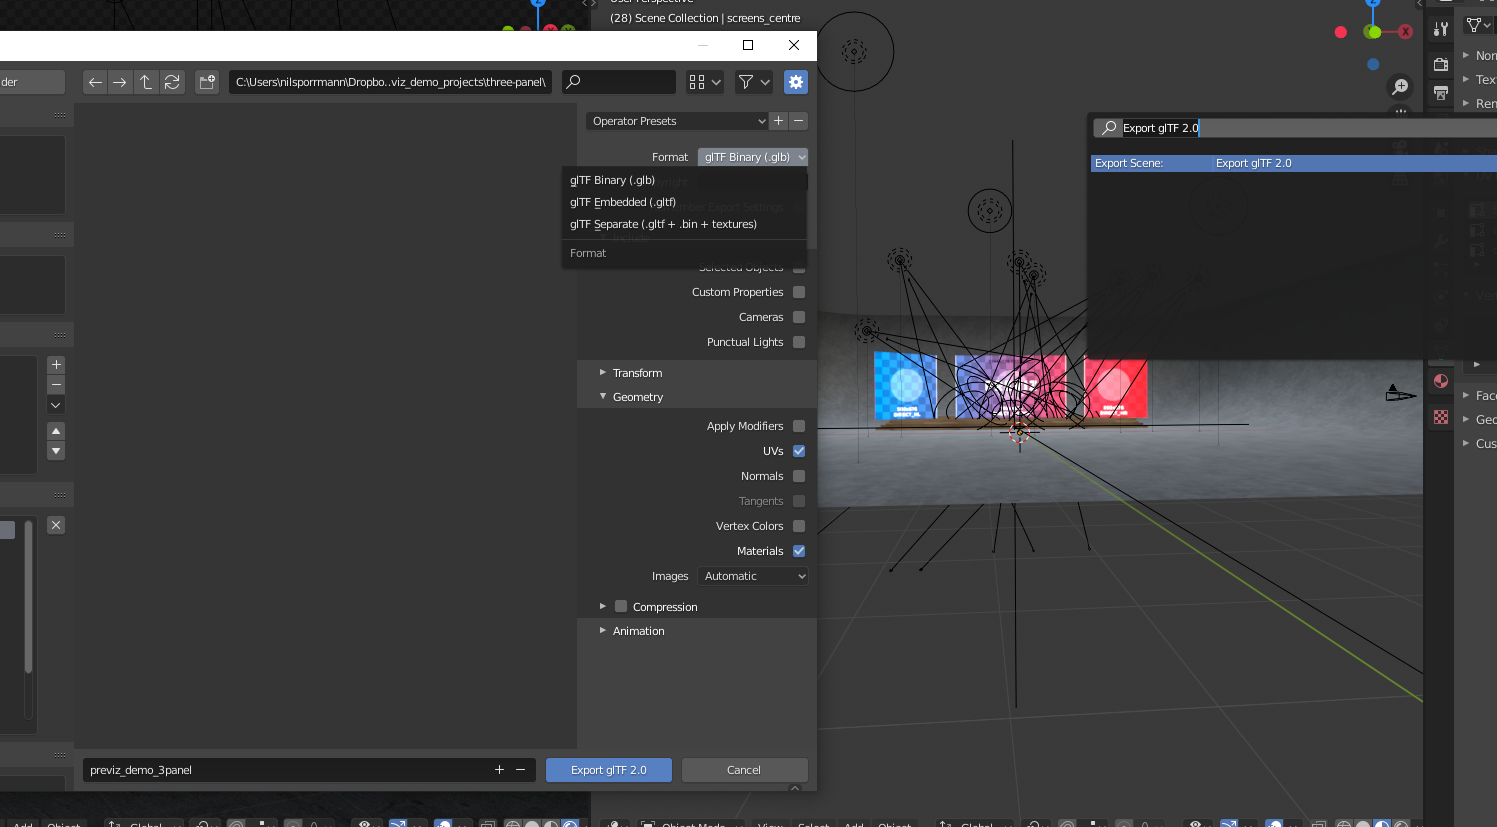Open the filter settings dropdown
Screen dimensions: 1497x827
[754, 82]
